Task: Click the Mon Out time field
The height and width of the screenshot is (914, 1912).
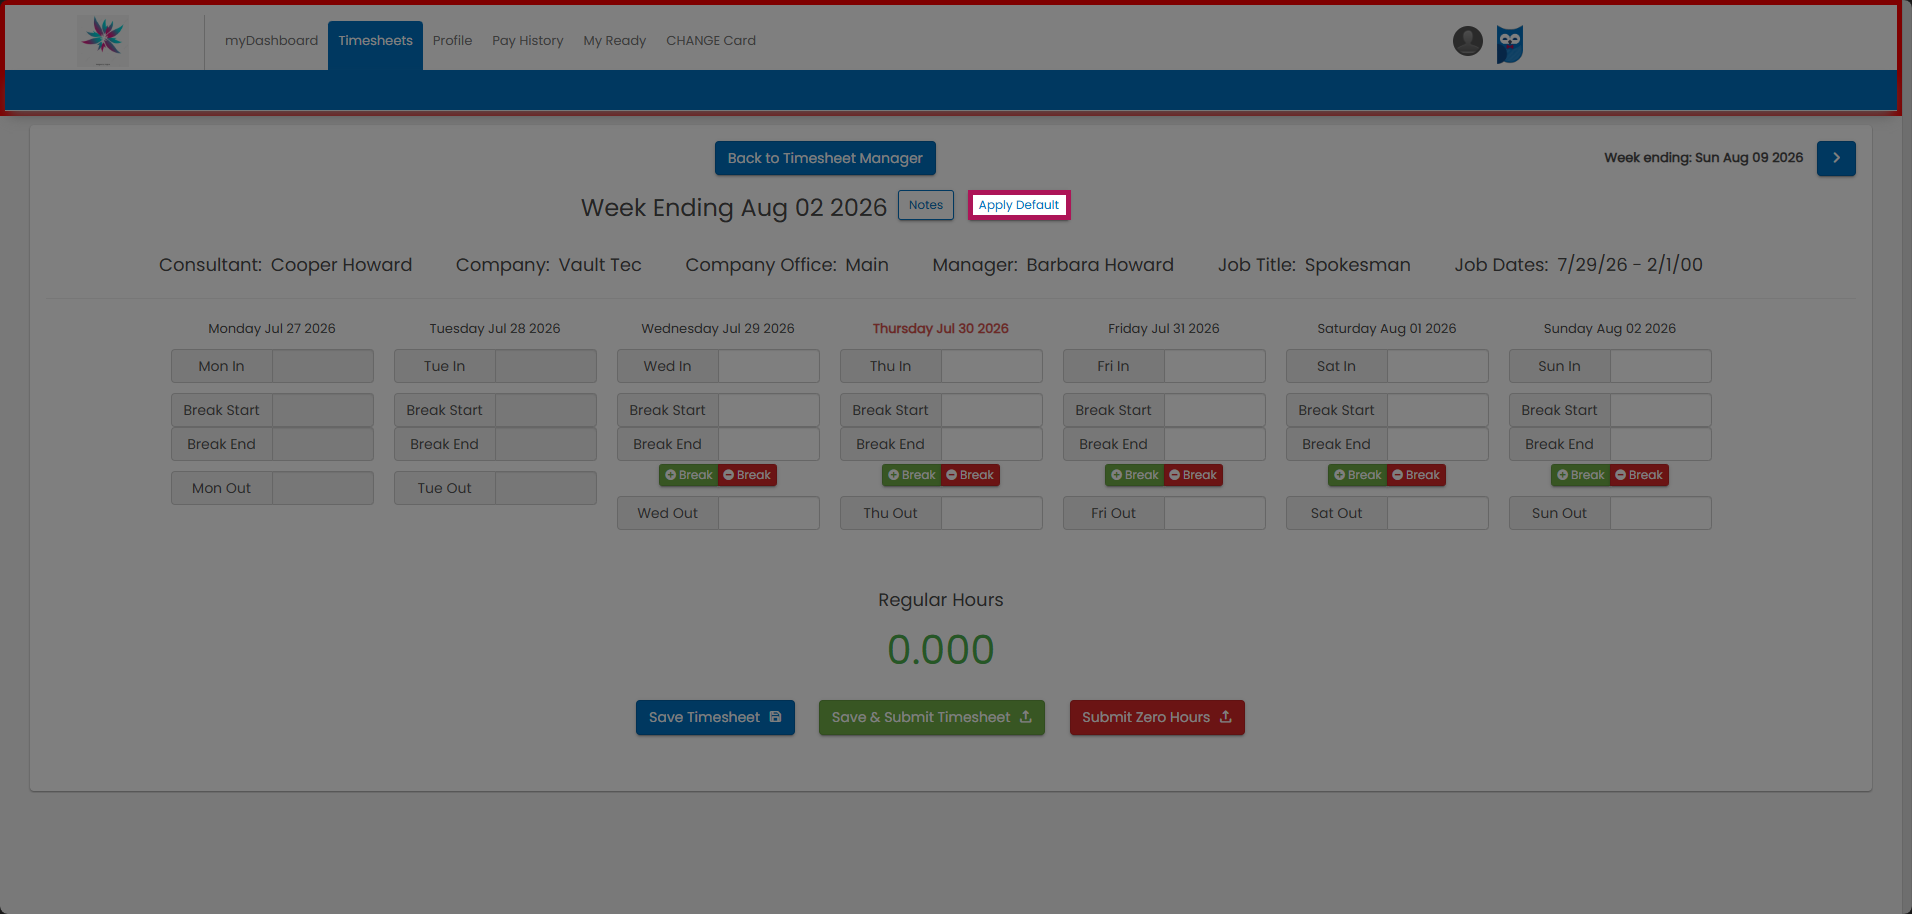Action: click(x=323, y=488)
